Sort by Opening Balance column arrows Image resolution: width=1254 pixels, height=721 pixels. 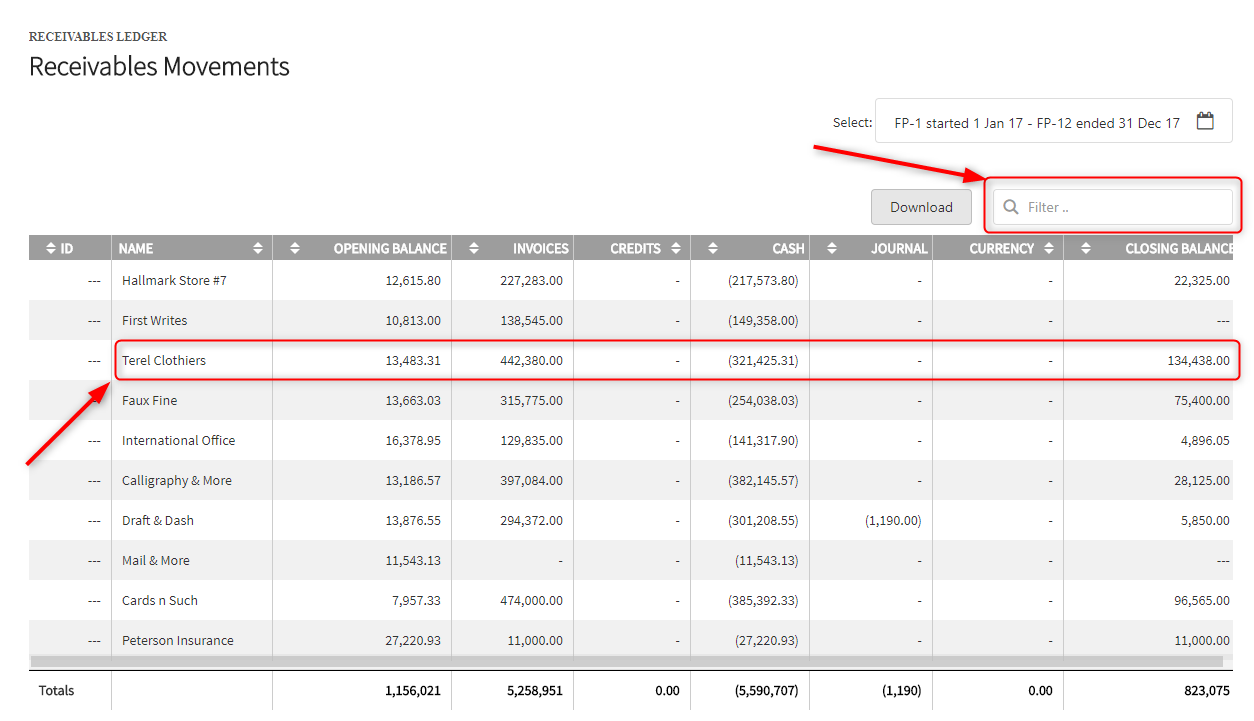click(294, 248)
